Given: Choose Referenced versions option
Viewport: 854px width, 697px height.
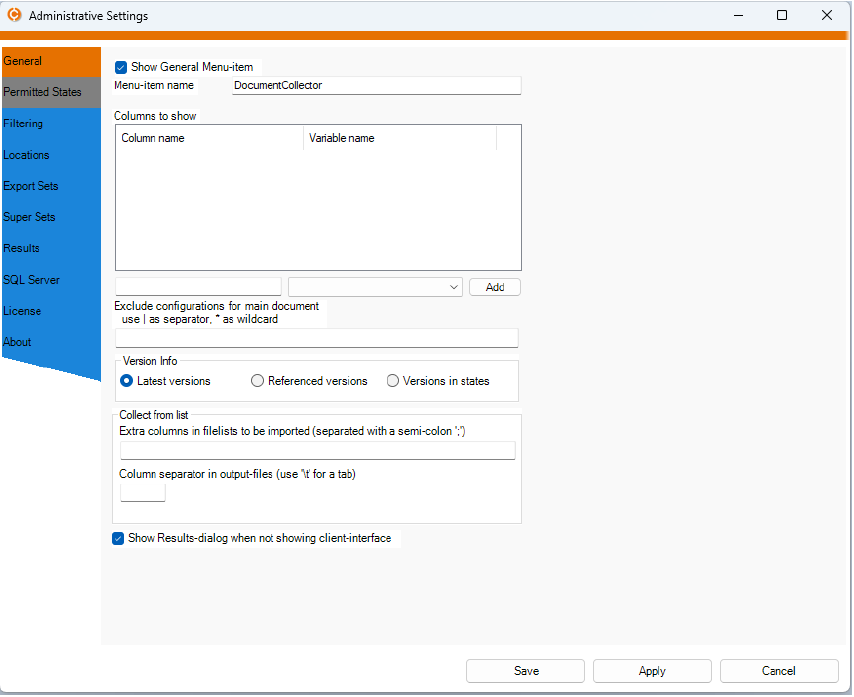Looking at the screenshot, I should [x=258, y=381].
